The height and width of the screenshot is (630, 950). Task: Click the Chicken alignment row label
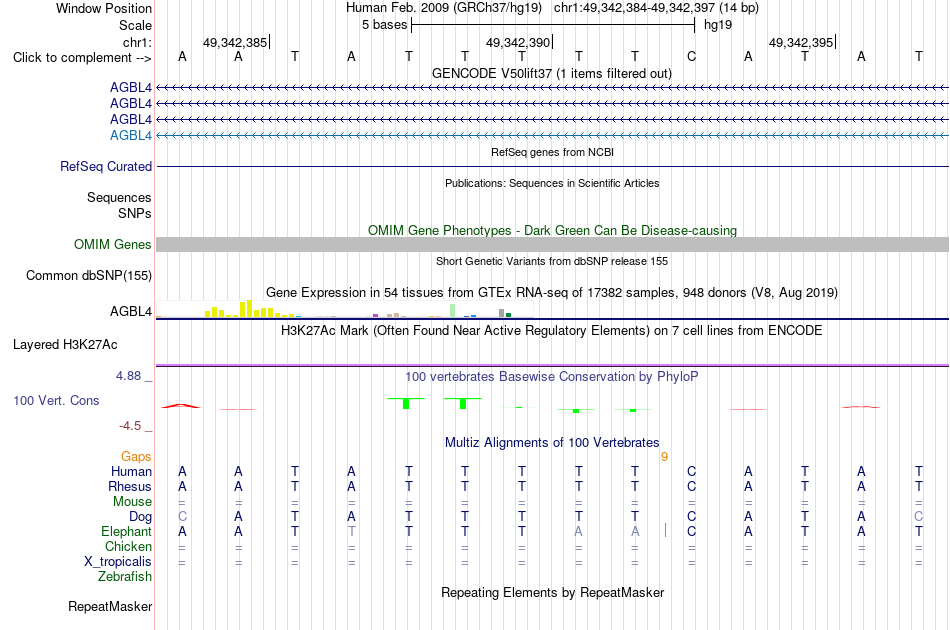(x=128, y=546)
